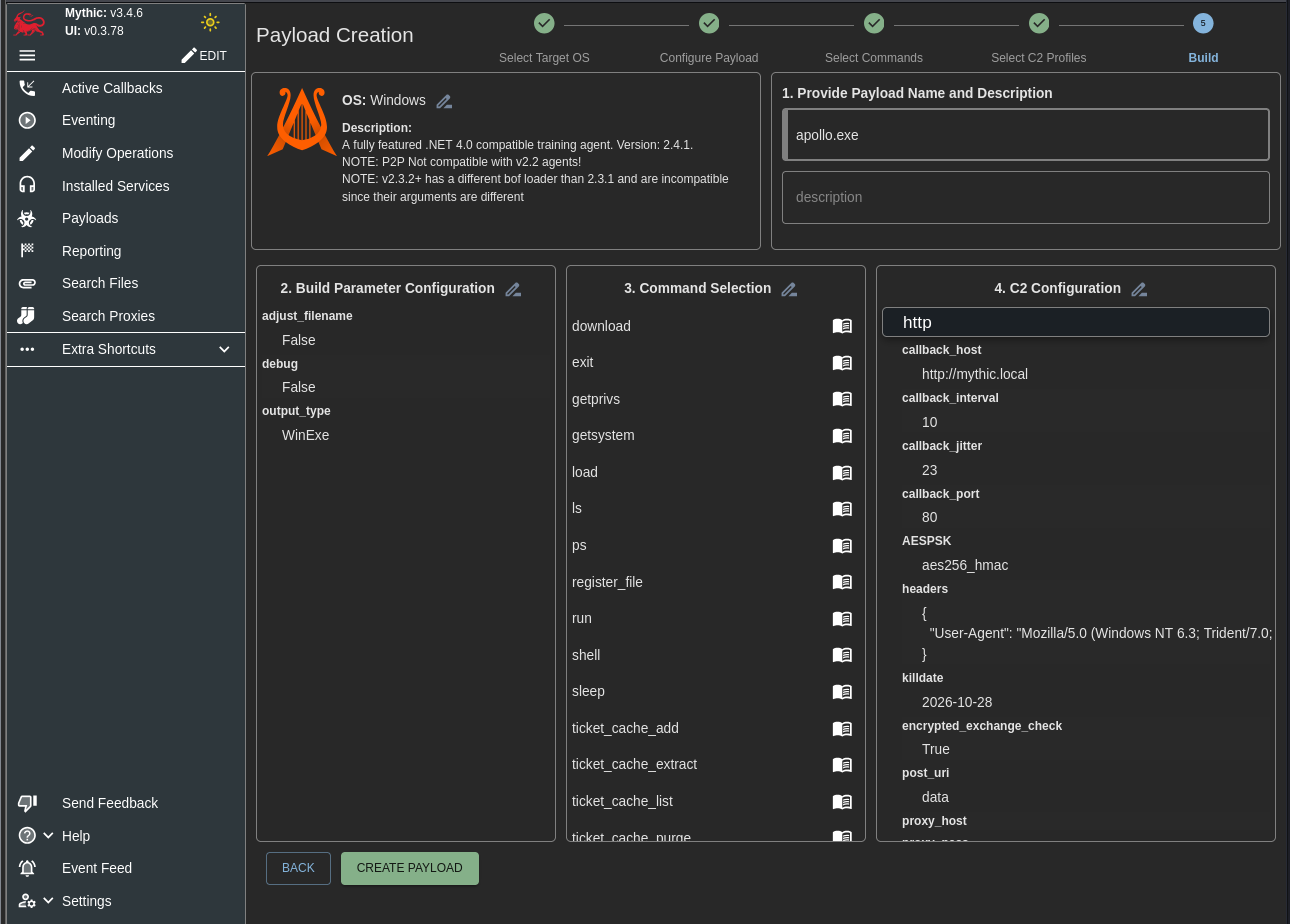This screenshot has width=1290, height=924.
Task: Expand the Extra Shortcuts section
Action: (224, 349)
